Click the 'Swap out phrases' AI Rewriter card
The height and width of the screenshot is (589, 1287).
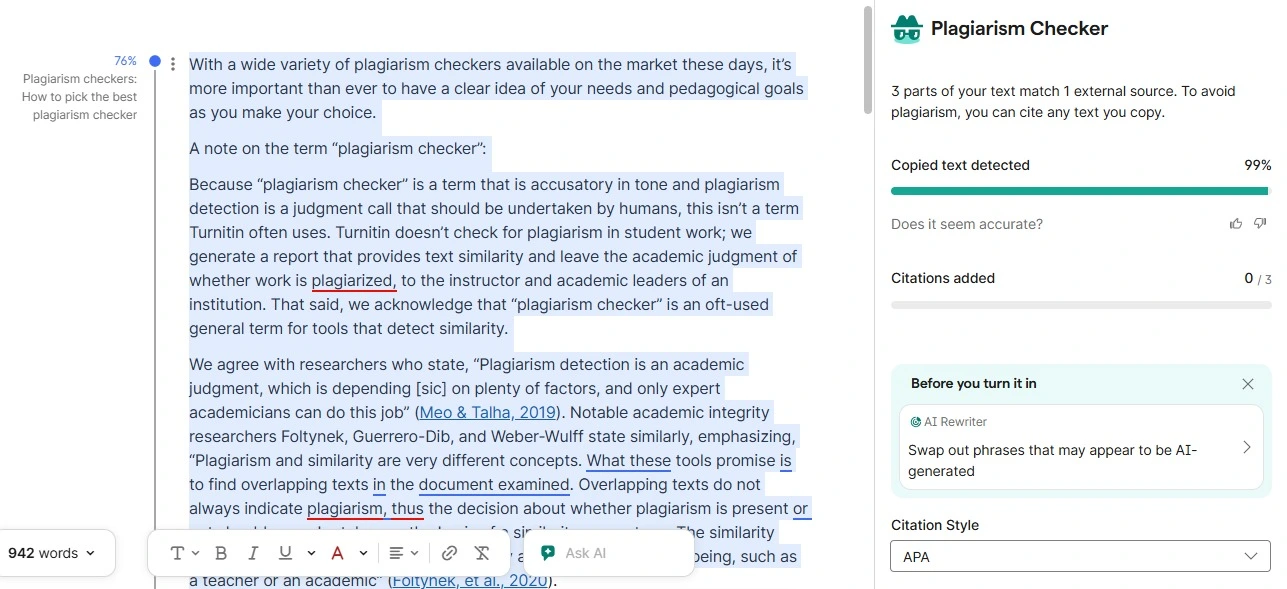tap(1080, 447)
